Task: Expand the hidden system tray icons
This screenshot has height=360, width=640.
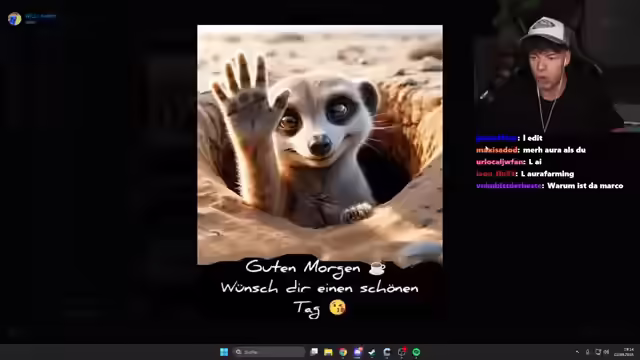Action: [577, 352]
